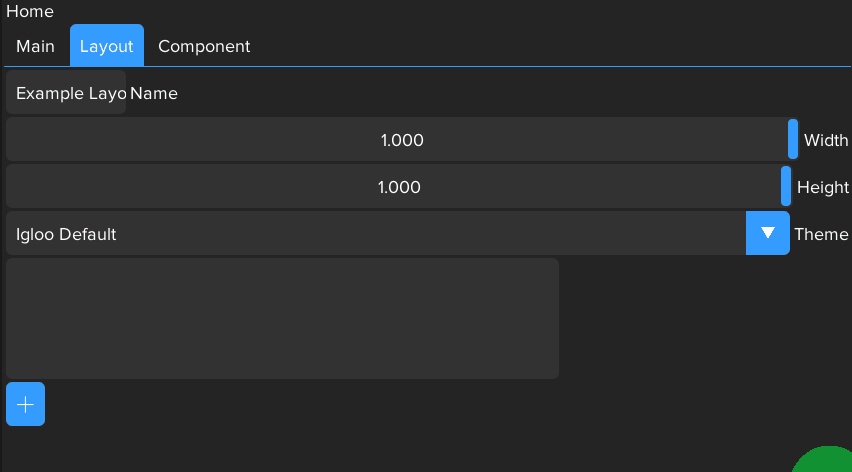Image resolution: width=852 pixels, height=472 pixels.
Task: Click the Width value 1.000
Action: pos(402,140)
